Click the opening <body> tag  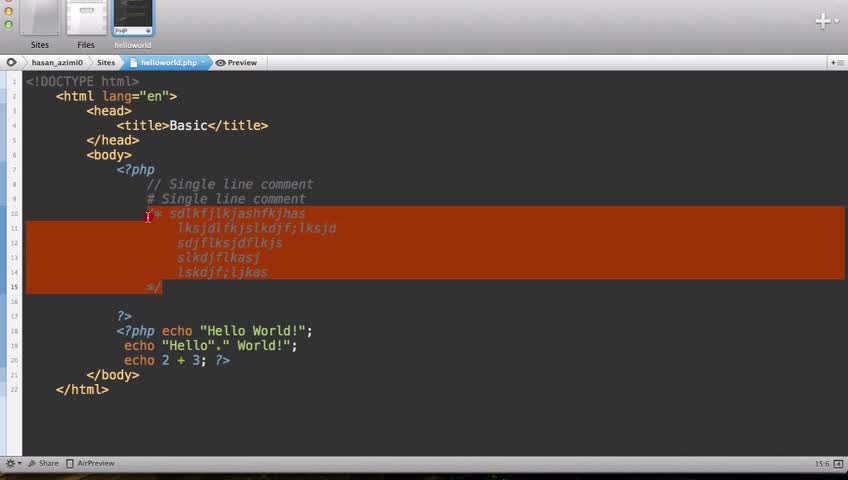coord(109,155)
